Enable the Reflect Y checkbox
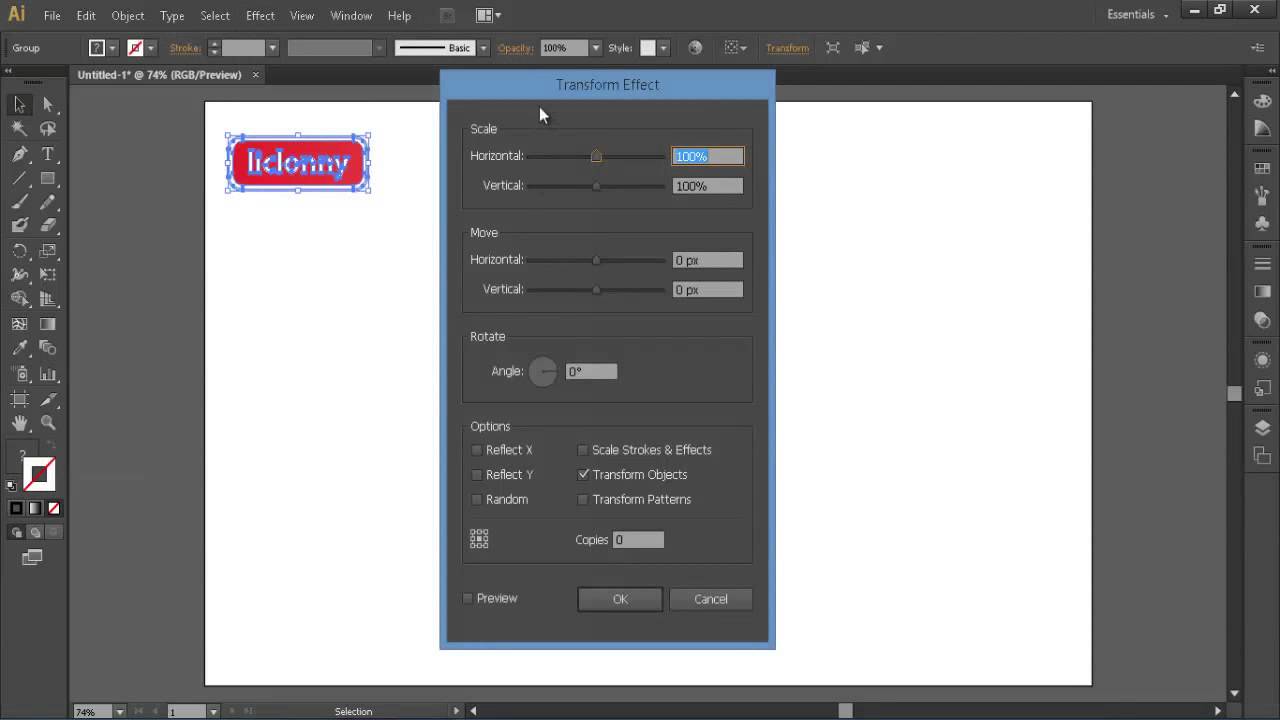Viewport: 1280px width, 720px height. coord(477,475)
